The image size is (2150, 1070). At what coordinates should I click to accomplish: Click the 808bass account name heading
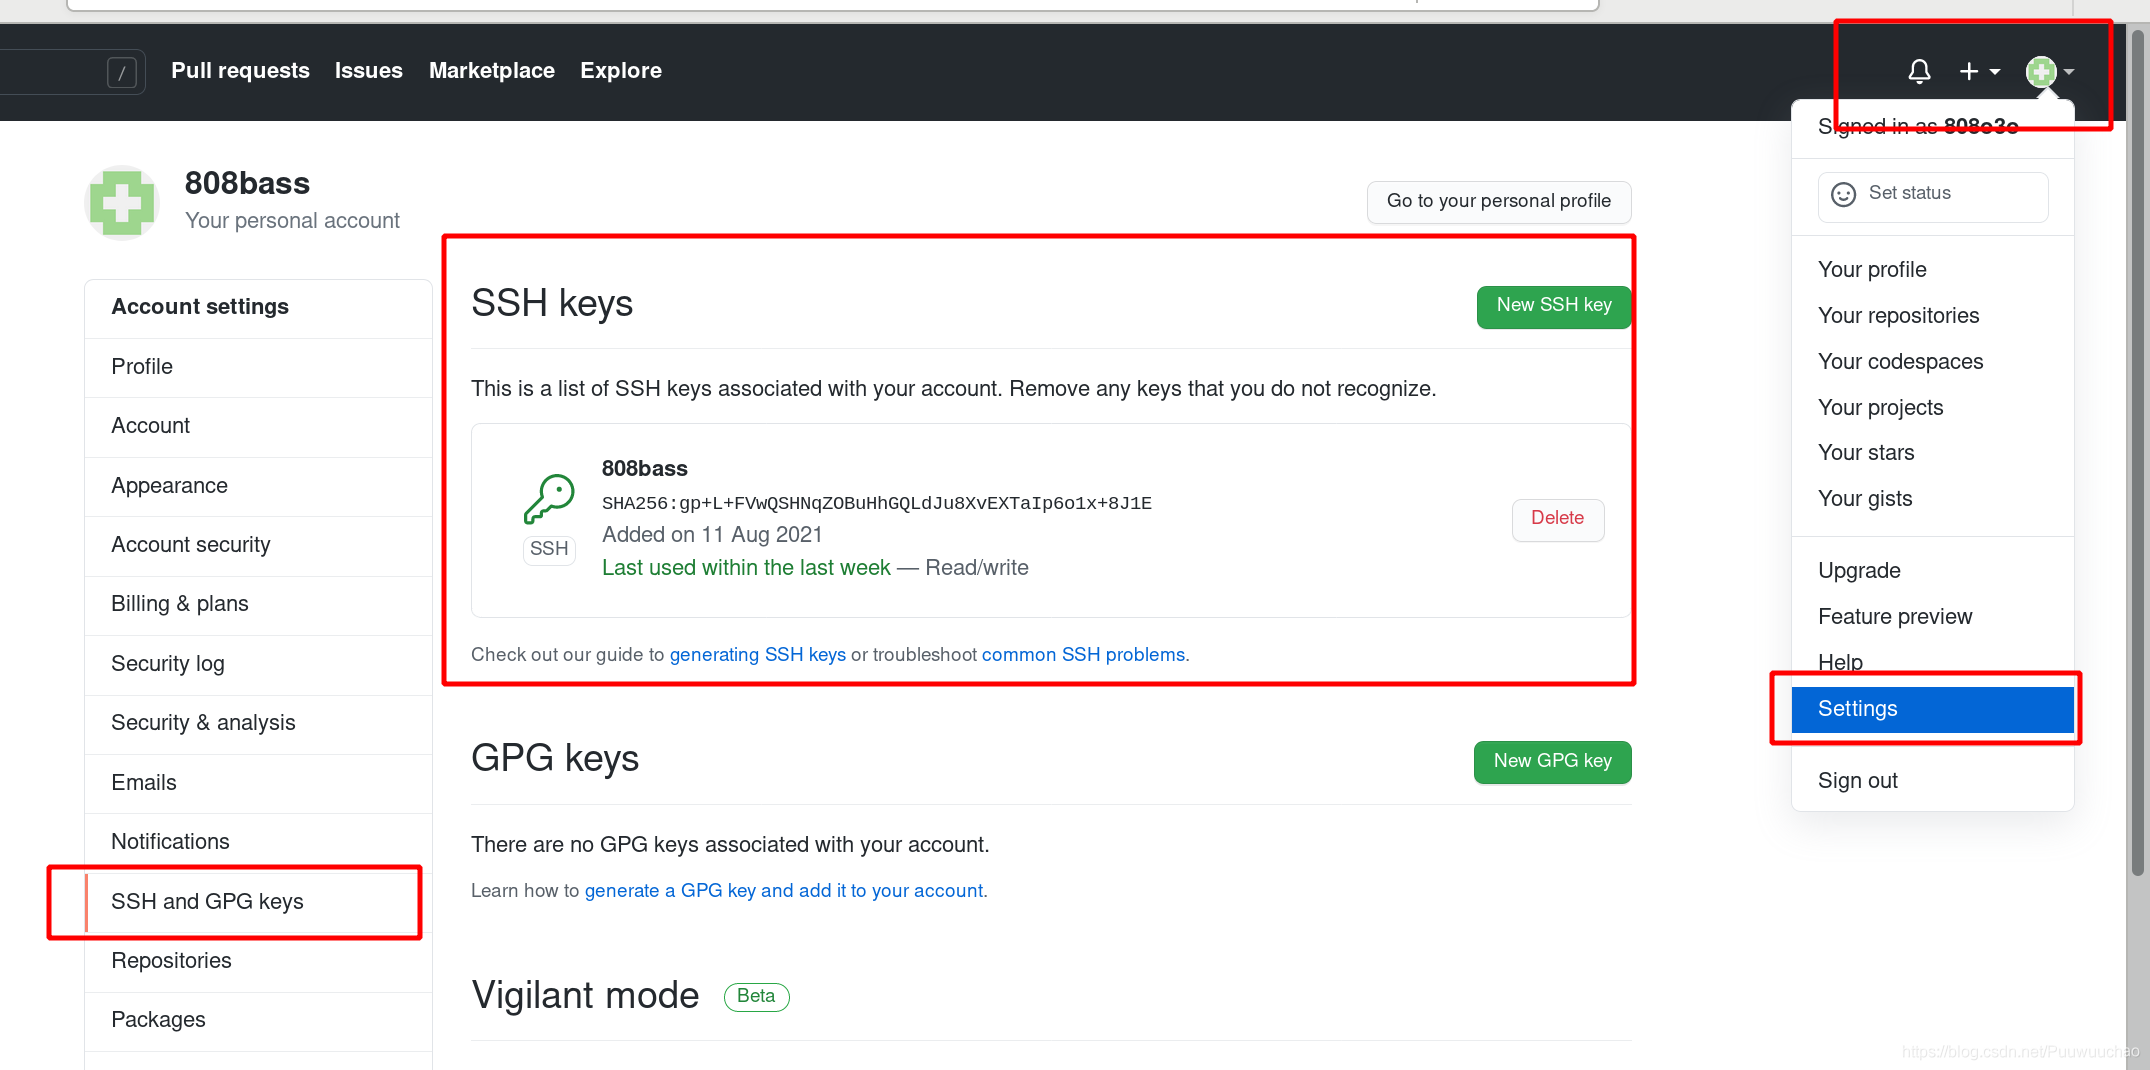coord(247,183)
